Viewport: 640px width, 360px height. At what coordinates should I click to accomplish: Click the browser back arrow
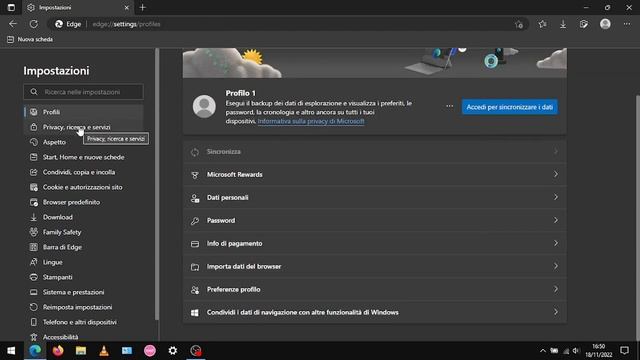coord(13,24)
